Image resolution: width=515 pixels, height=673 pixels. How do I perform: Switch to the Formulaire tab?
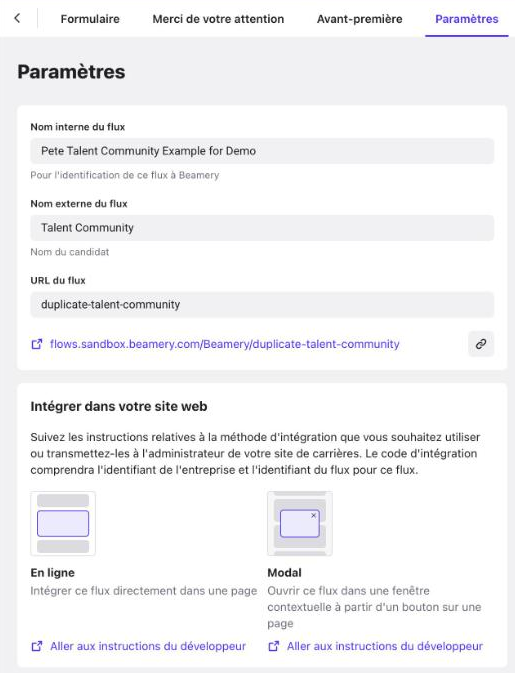[x=90, y=19]
